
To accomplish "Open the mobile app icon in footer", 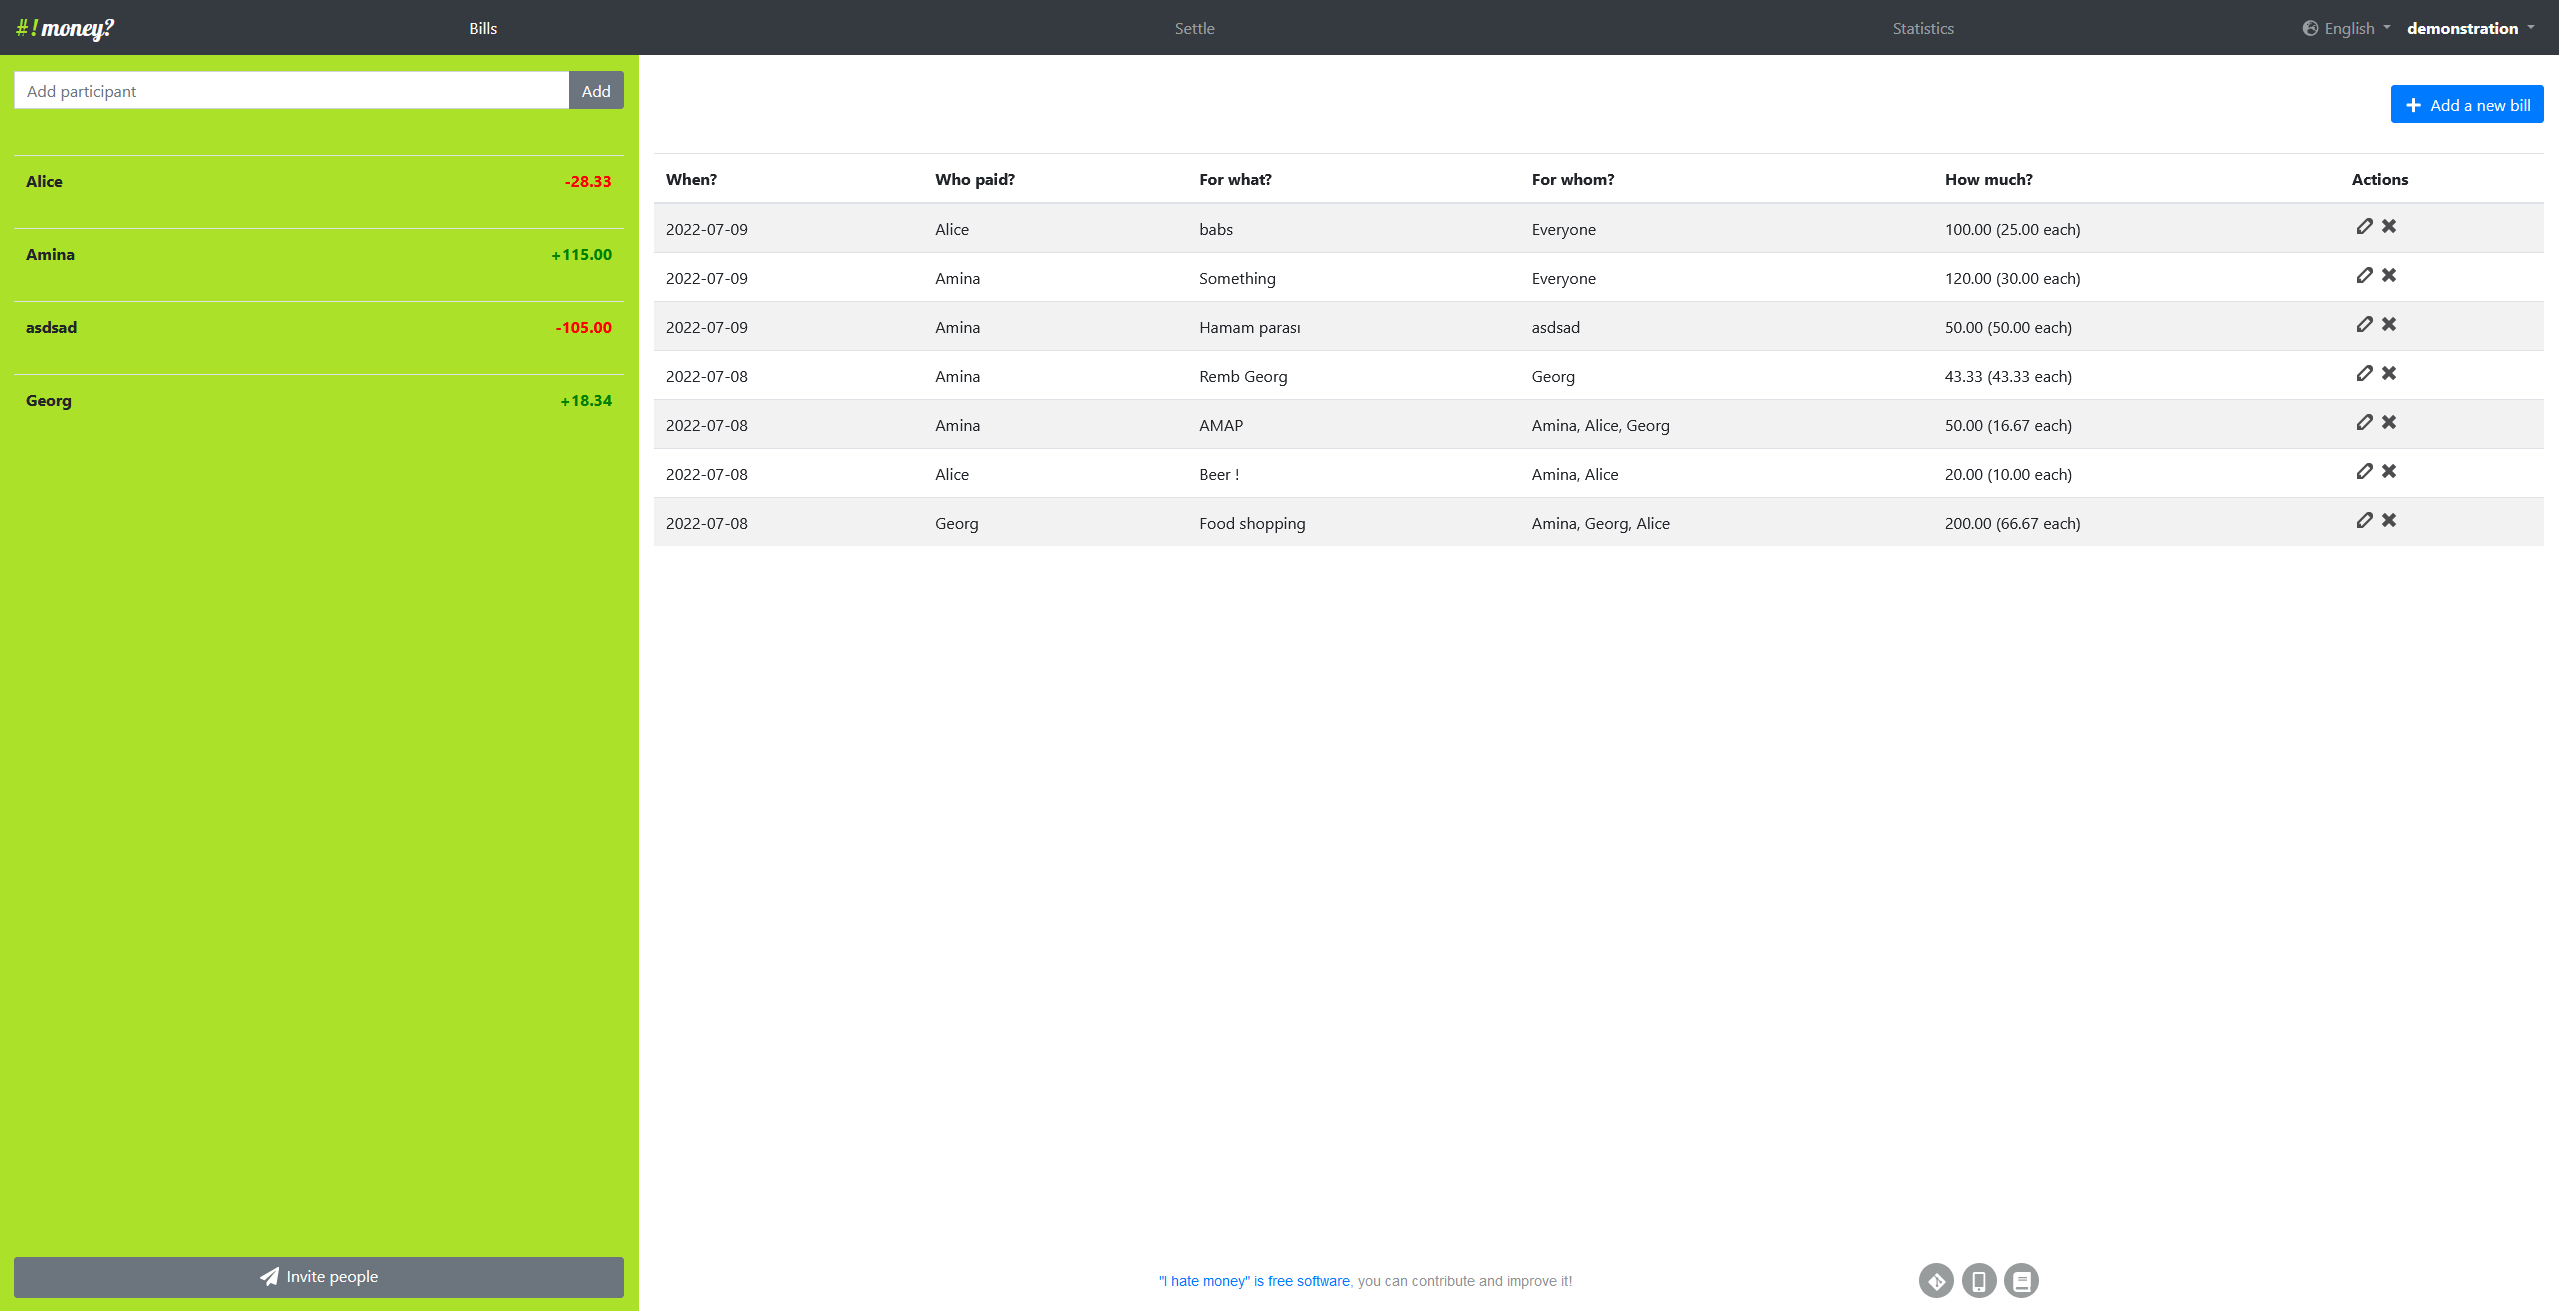I will 1978,1280.
